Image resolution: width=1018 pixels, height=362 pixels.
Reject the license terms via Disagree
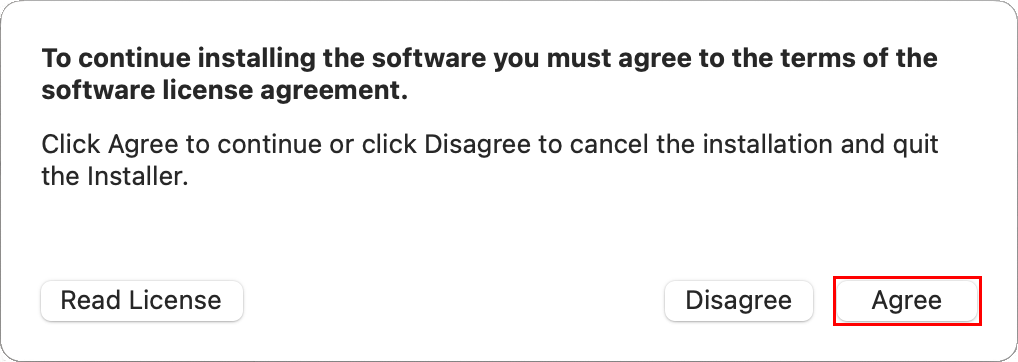click(x=739, y=300)
